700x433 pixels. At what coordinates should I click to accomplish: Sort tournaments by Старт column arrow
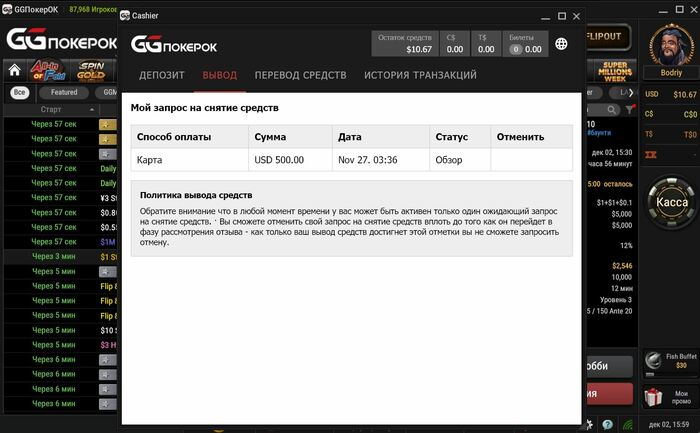(92, 109)
